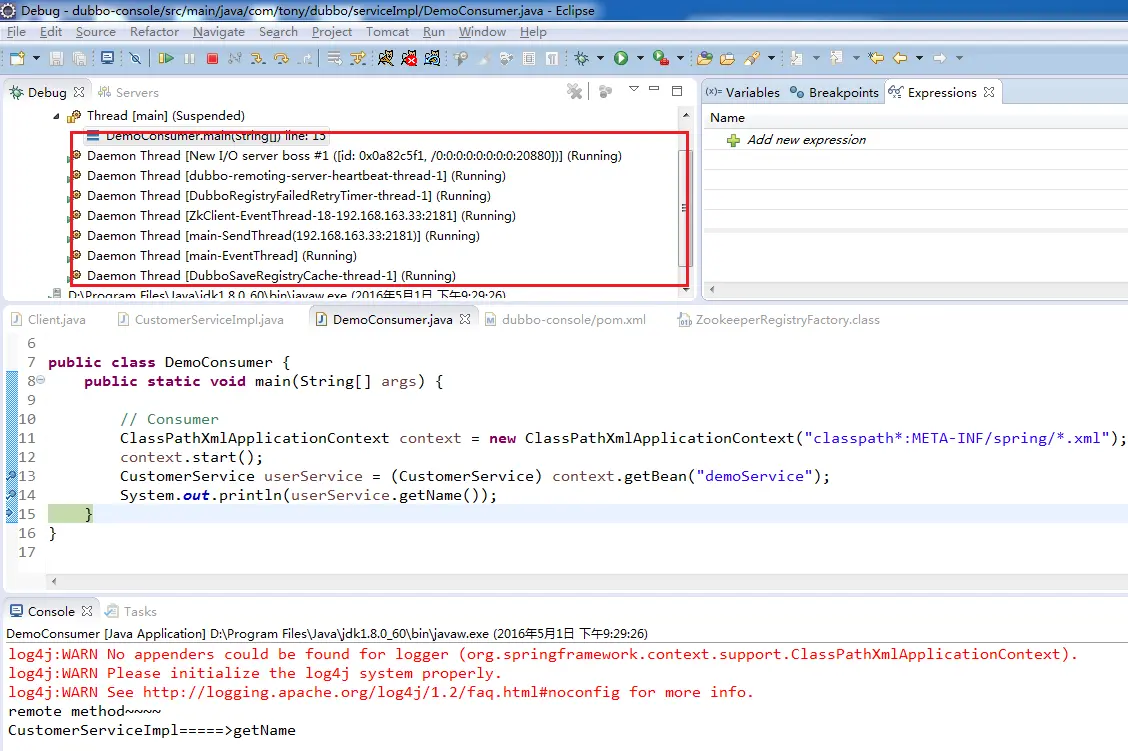
Task: Maximize the Debug view panel
Action: [x=677, y=91]
